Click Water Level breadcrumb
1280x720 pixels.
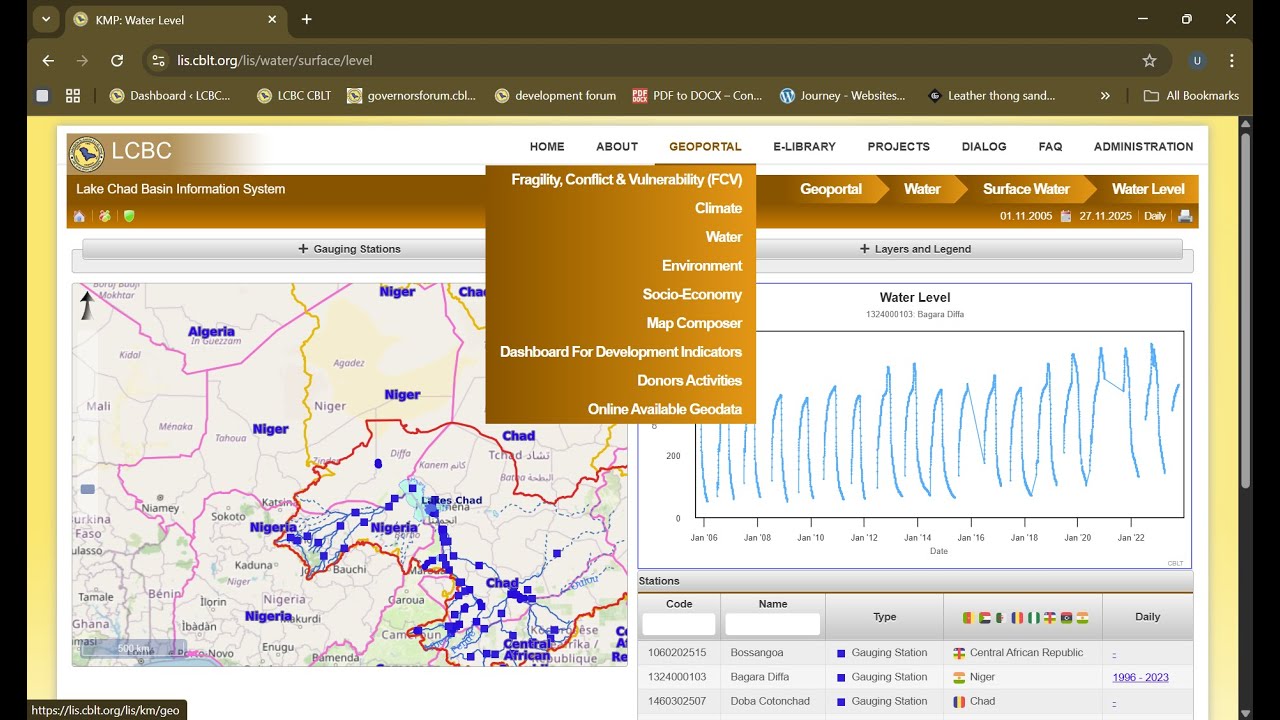[1148, 189]
